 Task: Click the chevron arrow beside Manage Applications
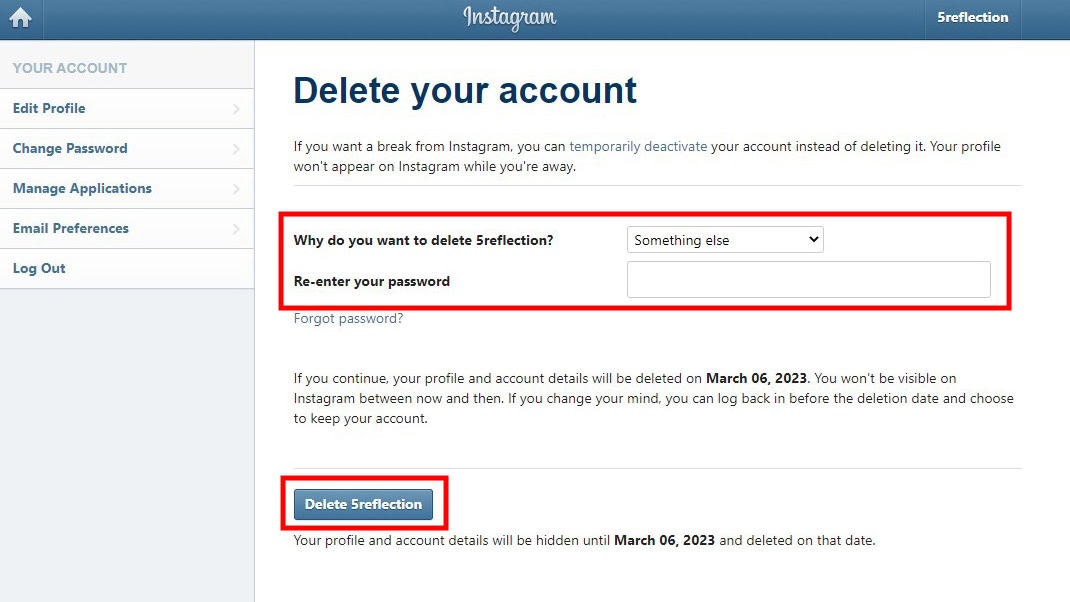[236, 189]
